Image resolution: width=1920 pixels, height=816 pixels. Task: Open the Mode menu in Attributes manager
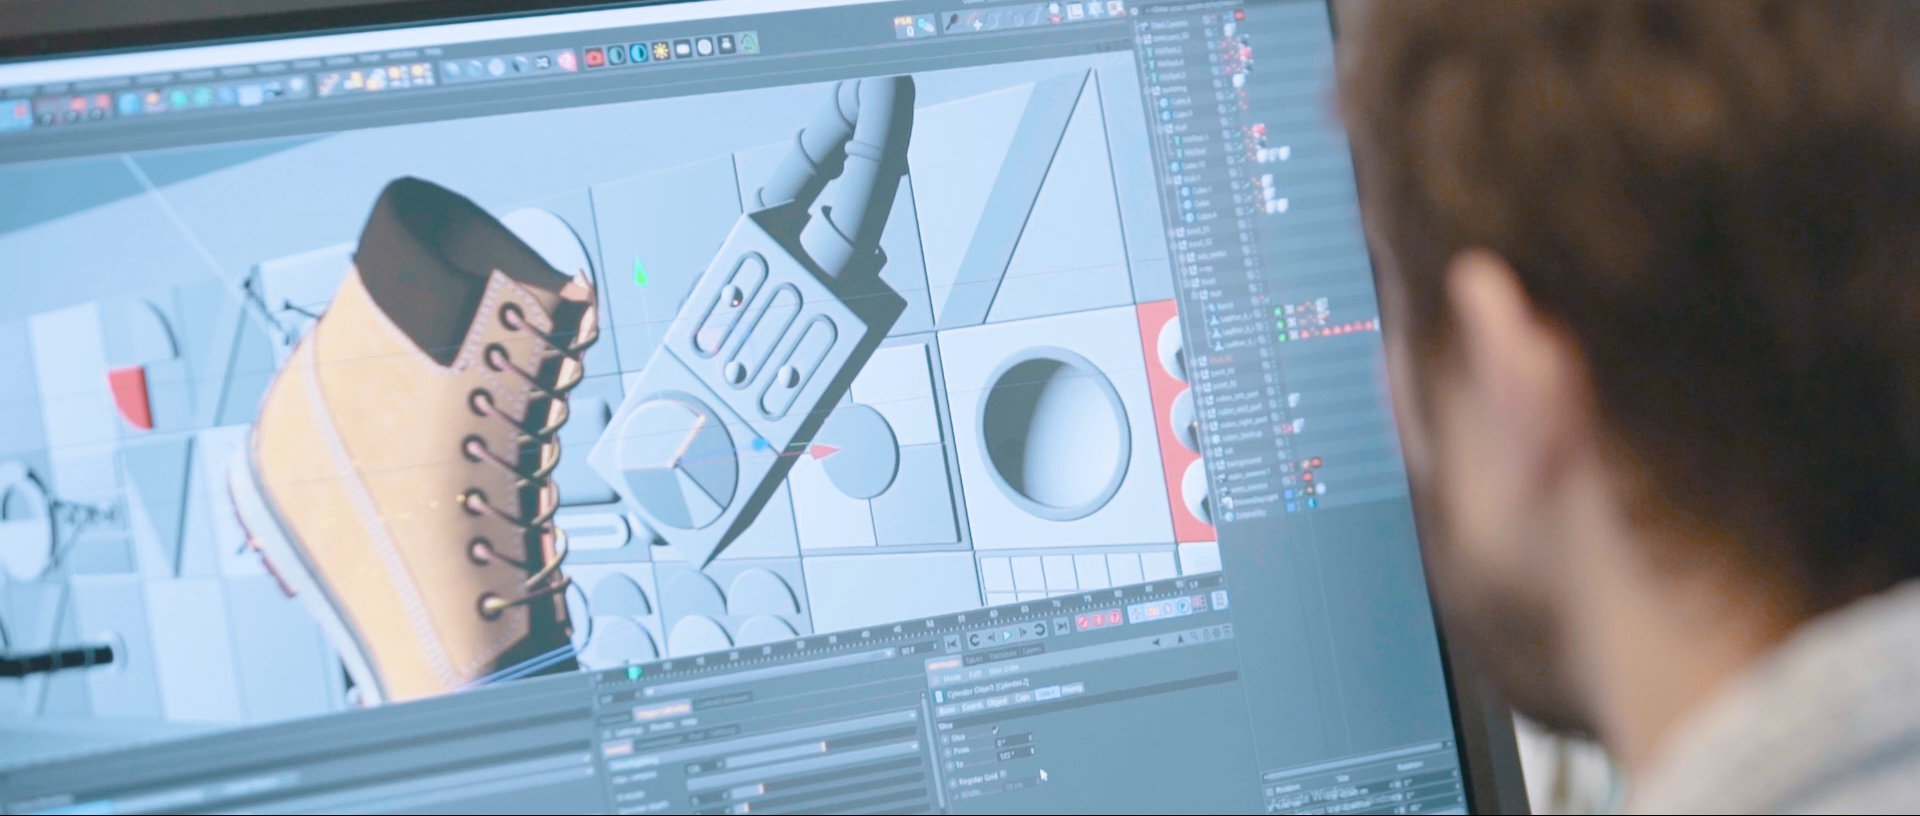click(952, 677)
